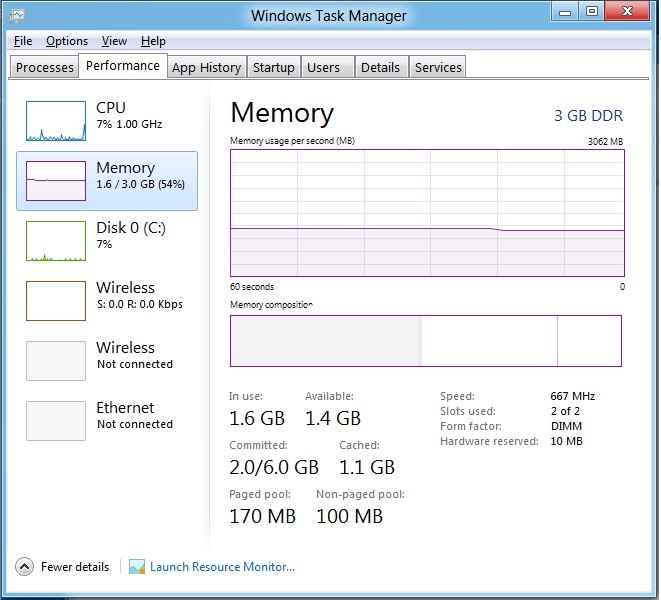The width and height of the screenshot is (661, 600).
Task: Click the memory composition bar
Action: pos(426,341)
